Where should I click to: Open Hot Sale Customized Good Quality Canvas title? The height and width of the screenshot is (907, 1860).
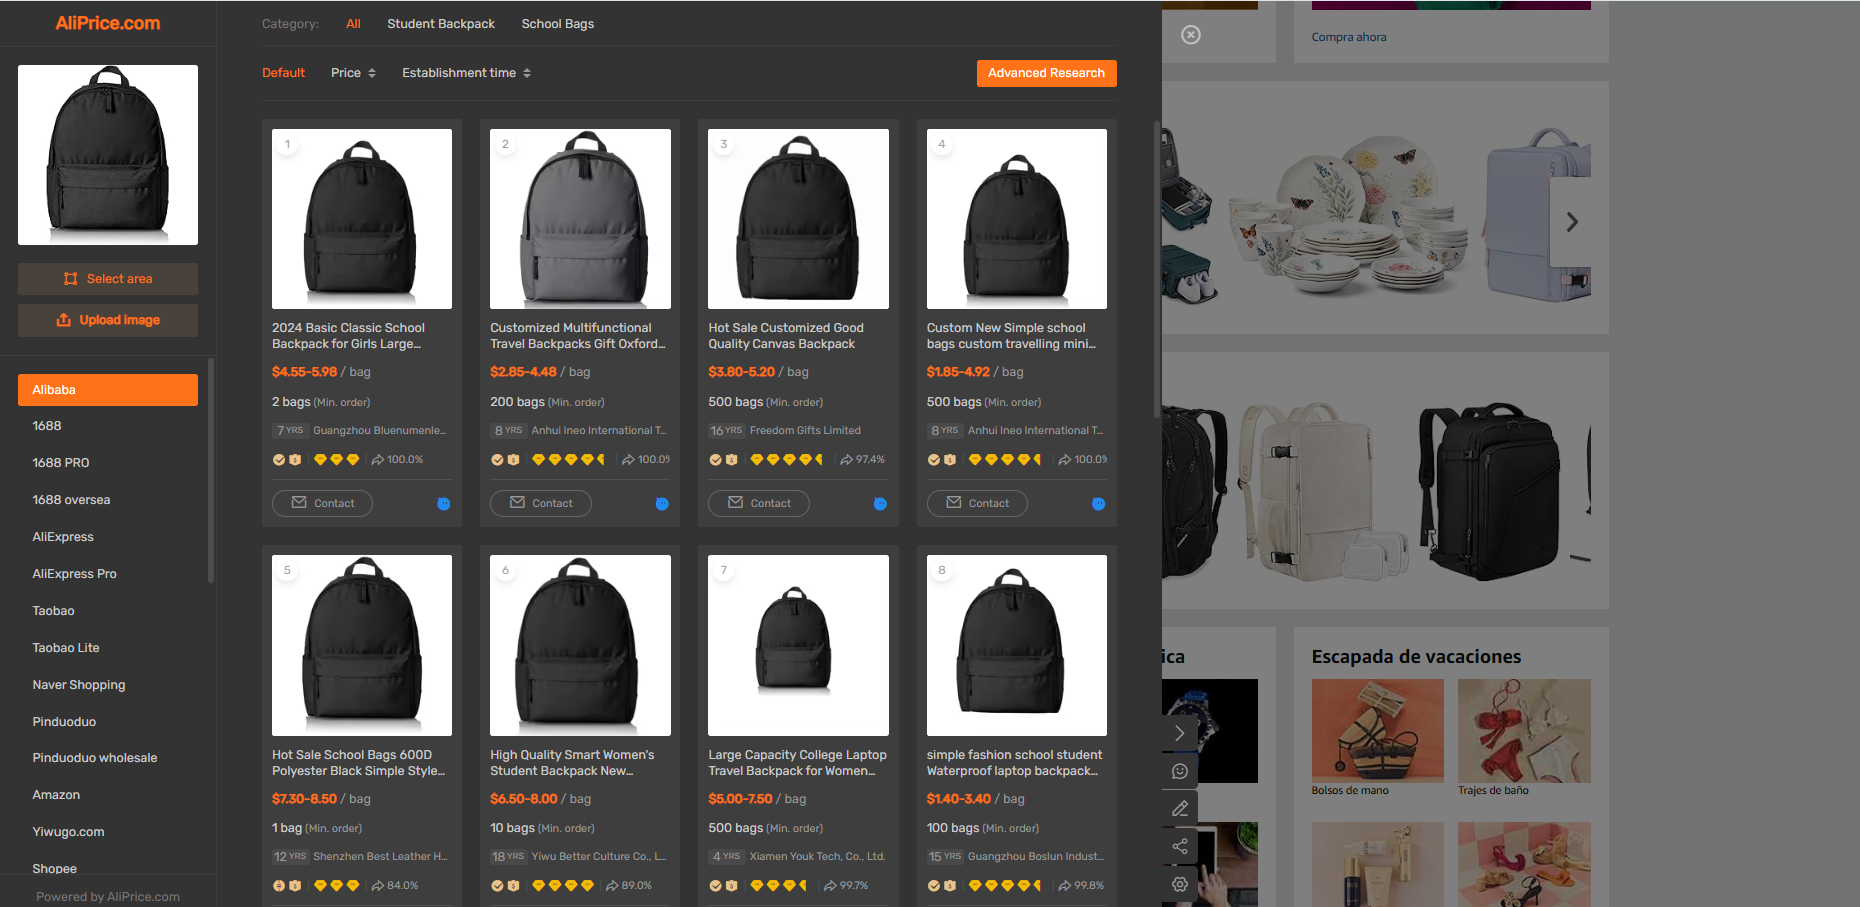coord(786,336)
